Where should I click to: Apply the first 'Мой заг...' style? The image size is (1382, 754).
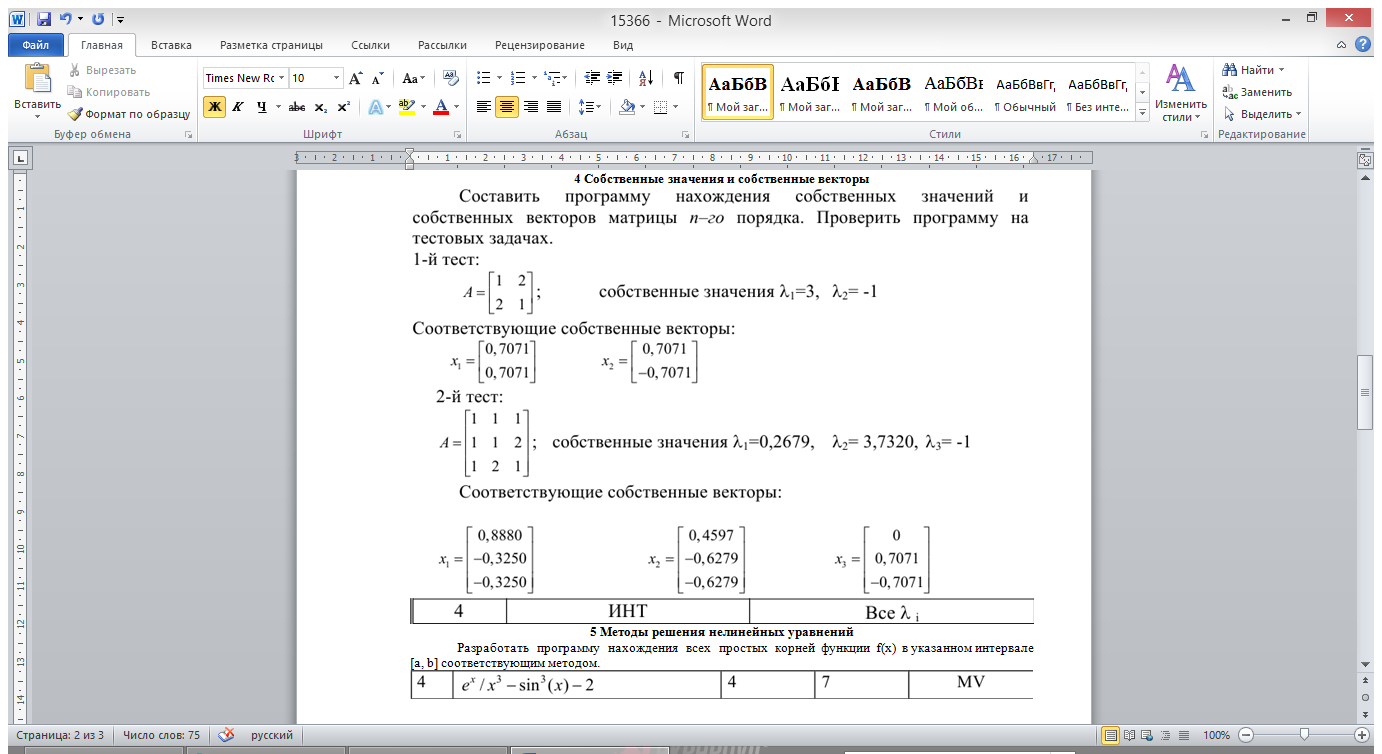click(738, 92)
